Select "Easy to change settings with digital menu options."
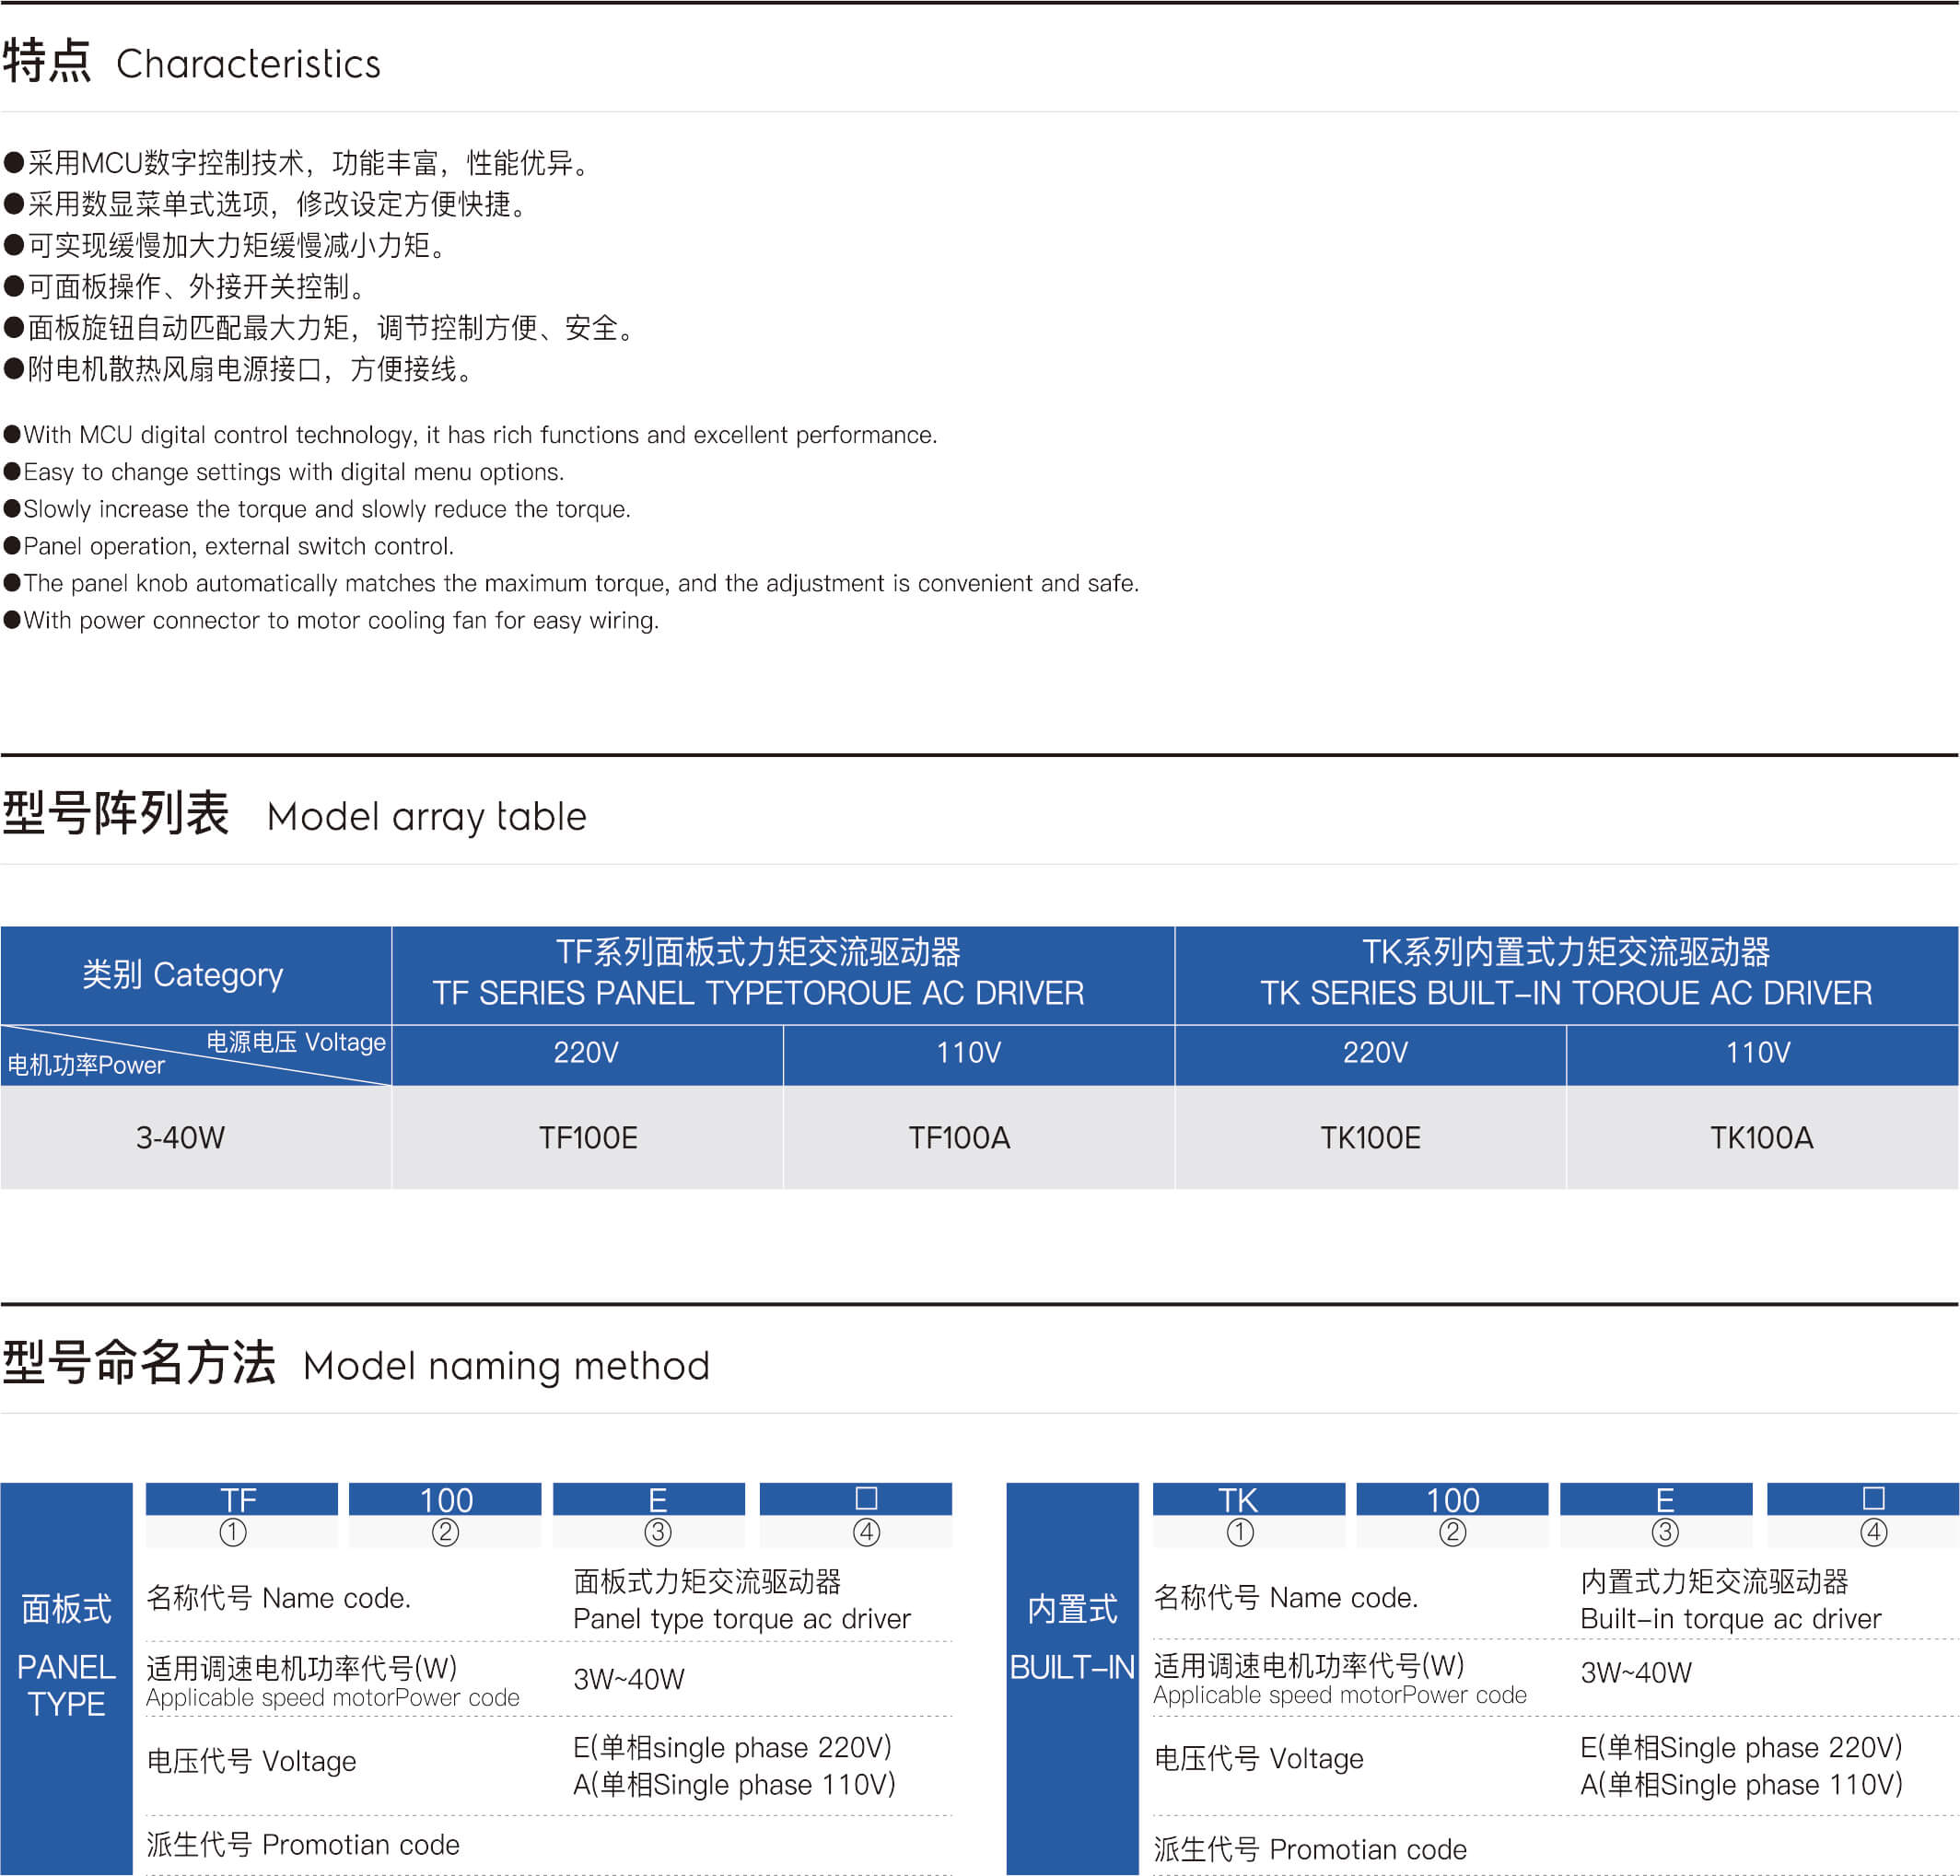Image resolution: width=1960 pixels, height=1876 pixels. coord(285,472)
